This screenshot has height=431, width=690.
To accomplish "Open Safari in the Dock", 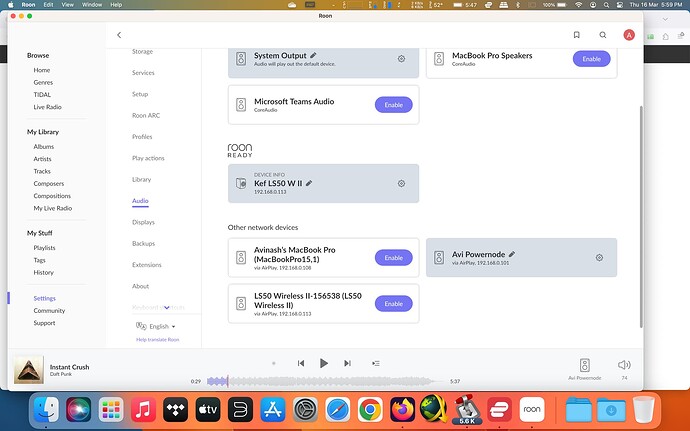I will 338,409.
